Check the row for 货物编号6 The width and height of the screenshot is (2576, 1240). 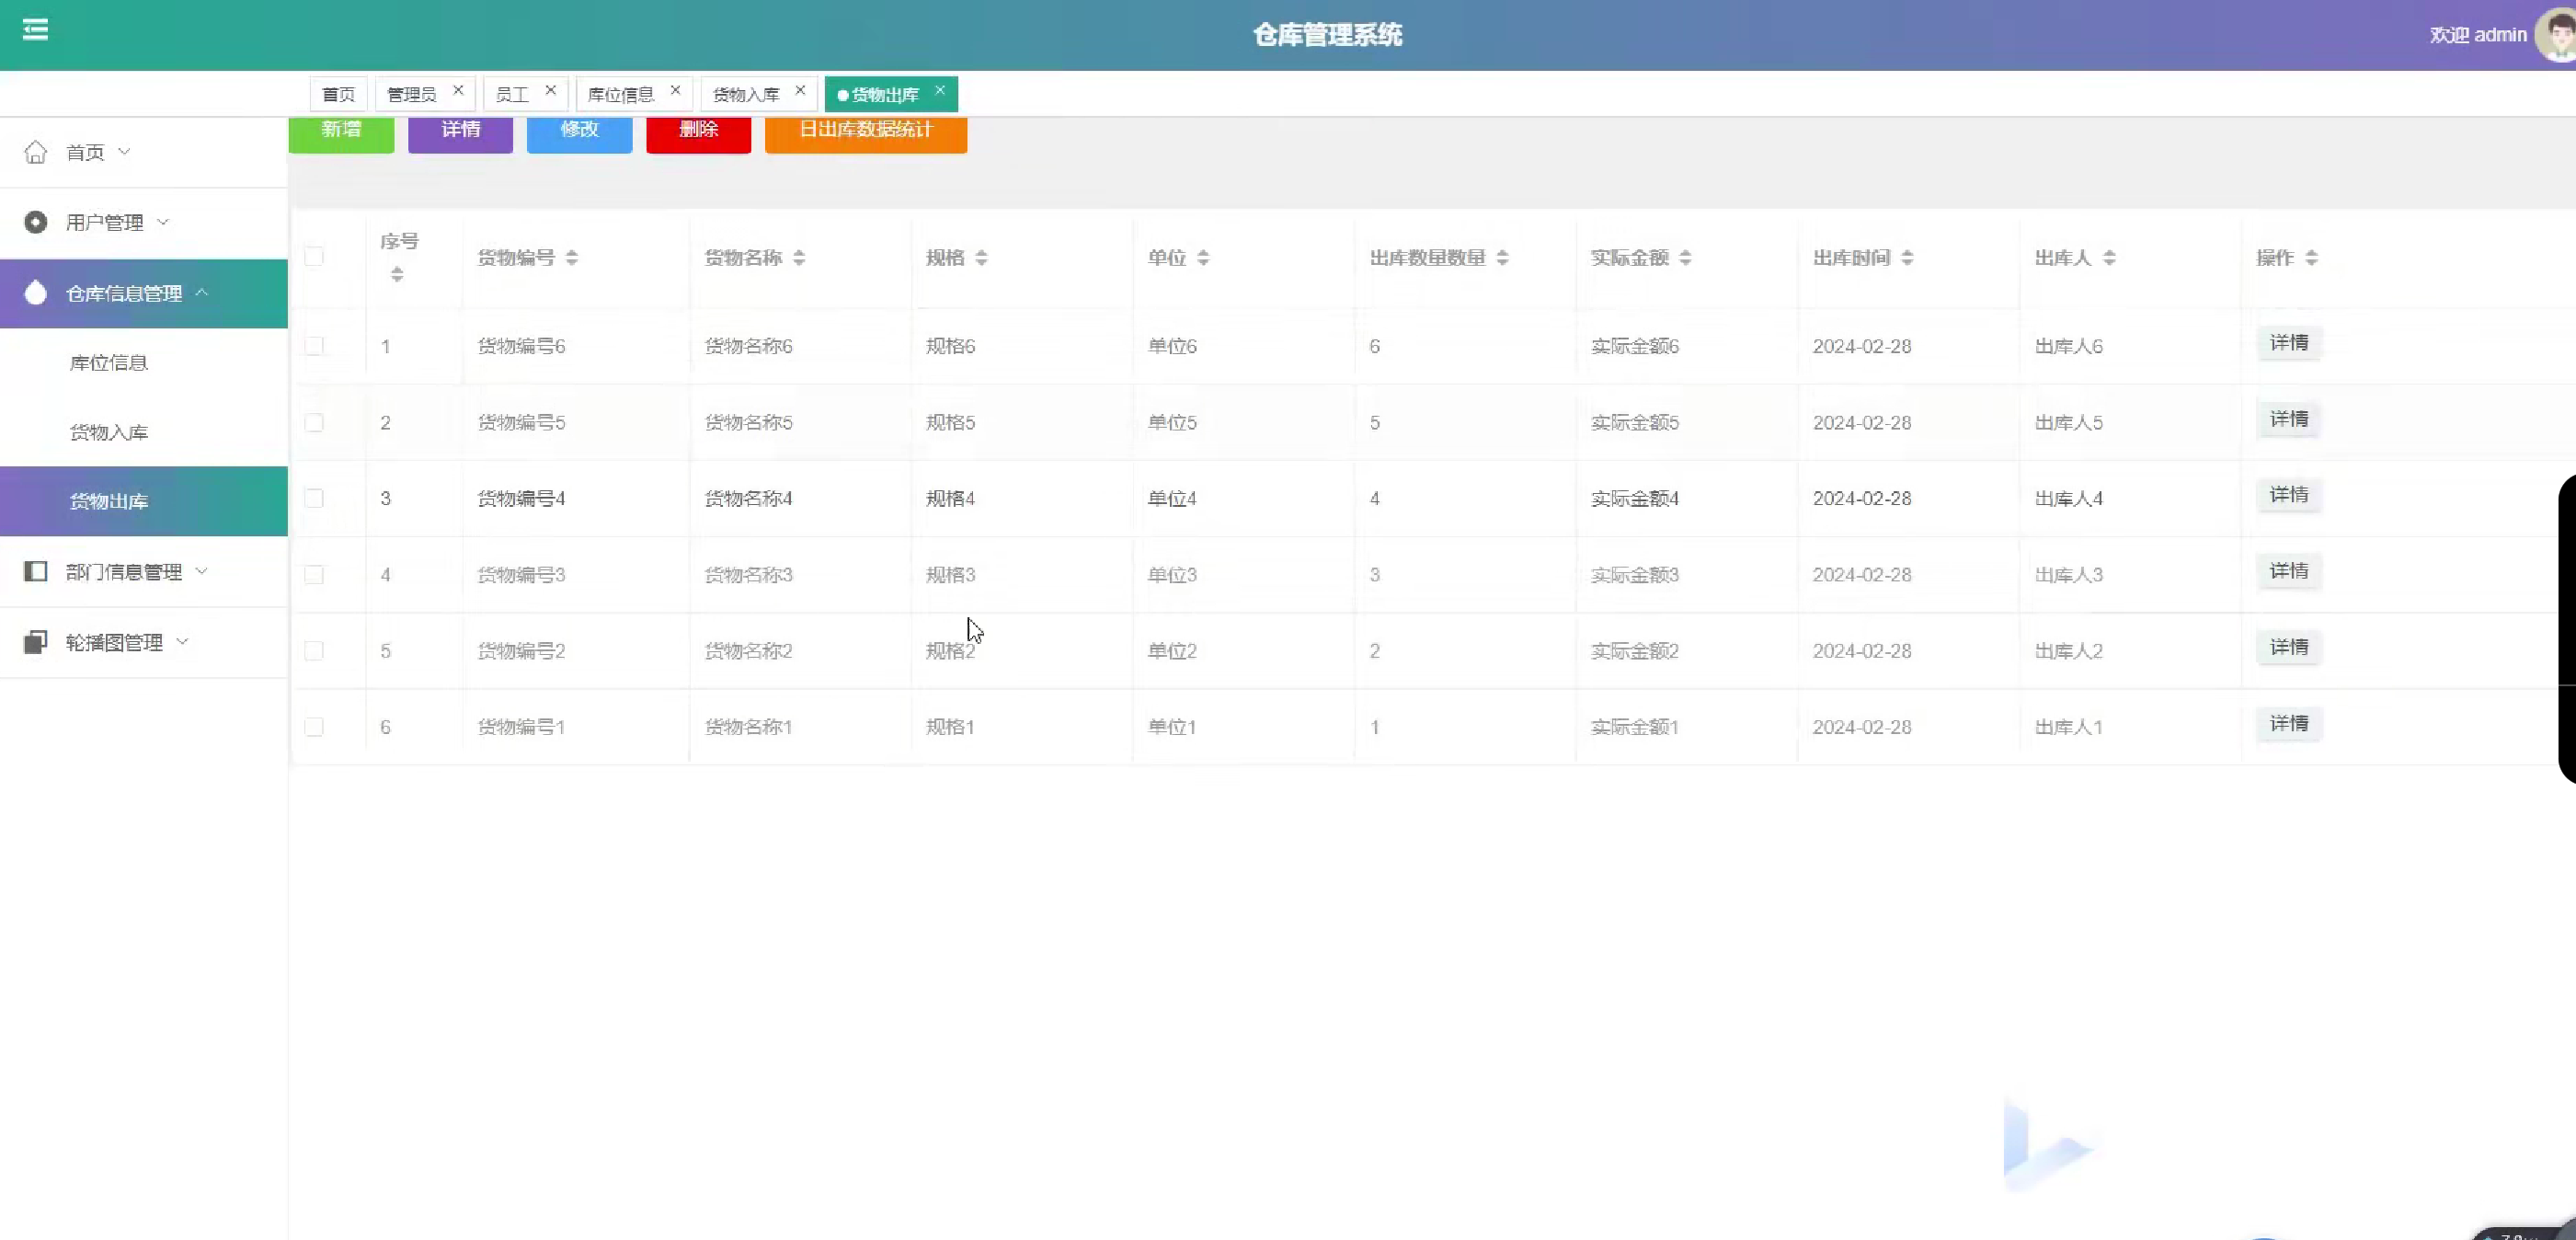coord(314,346)
